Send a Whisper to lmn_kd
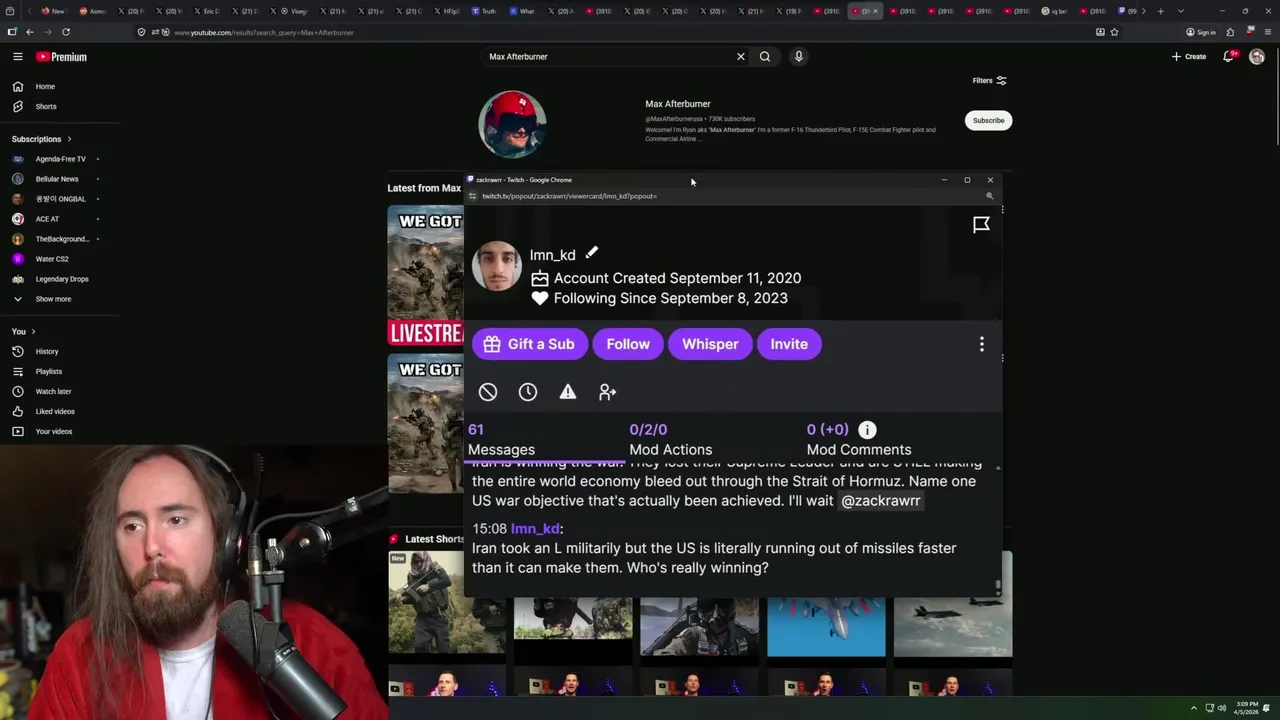Image resolution: width=1280 pixels, height=720 pixels. (710, 344)
